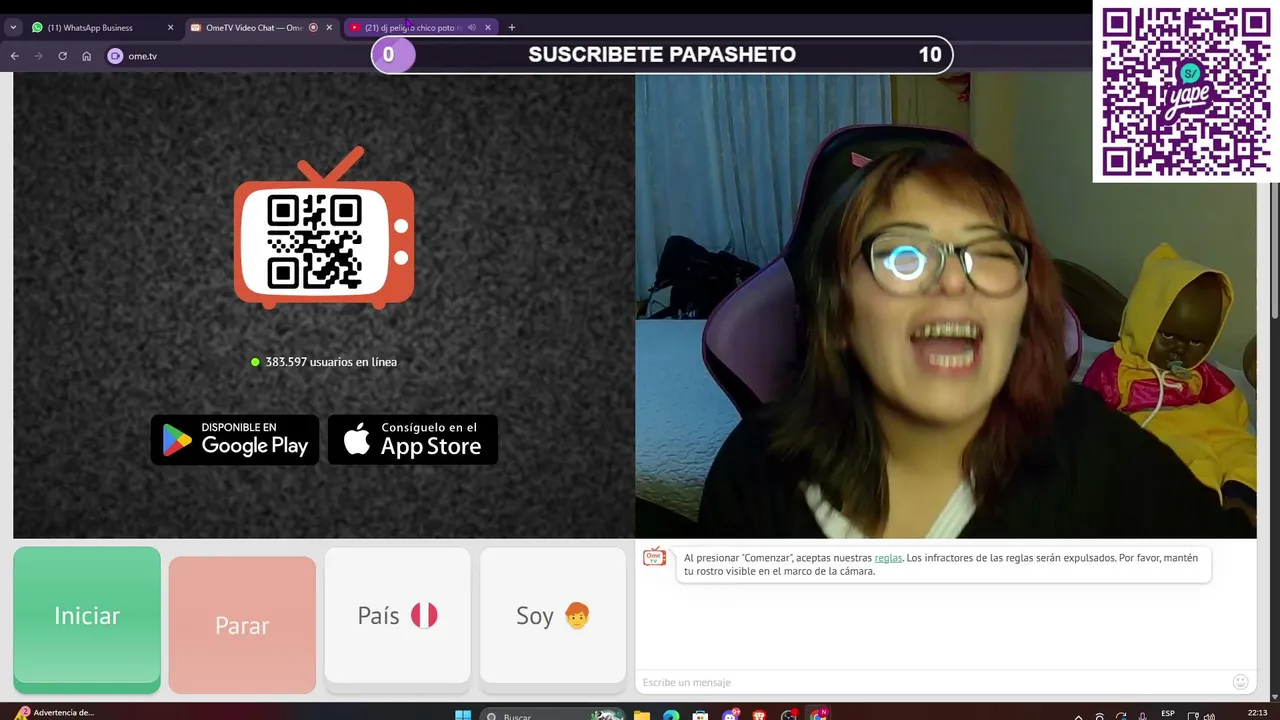This screenshot has height=720, width=1280.
Task: Click the 383.597 usuarios en línea text
Action: click(x=331, y=362)
